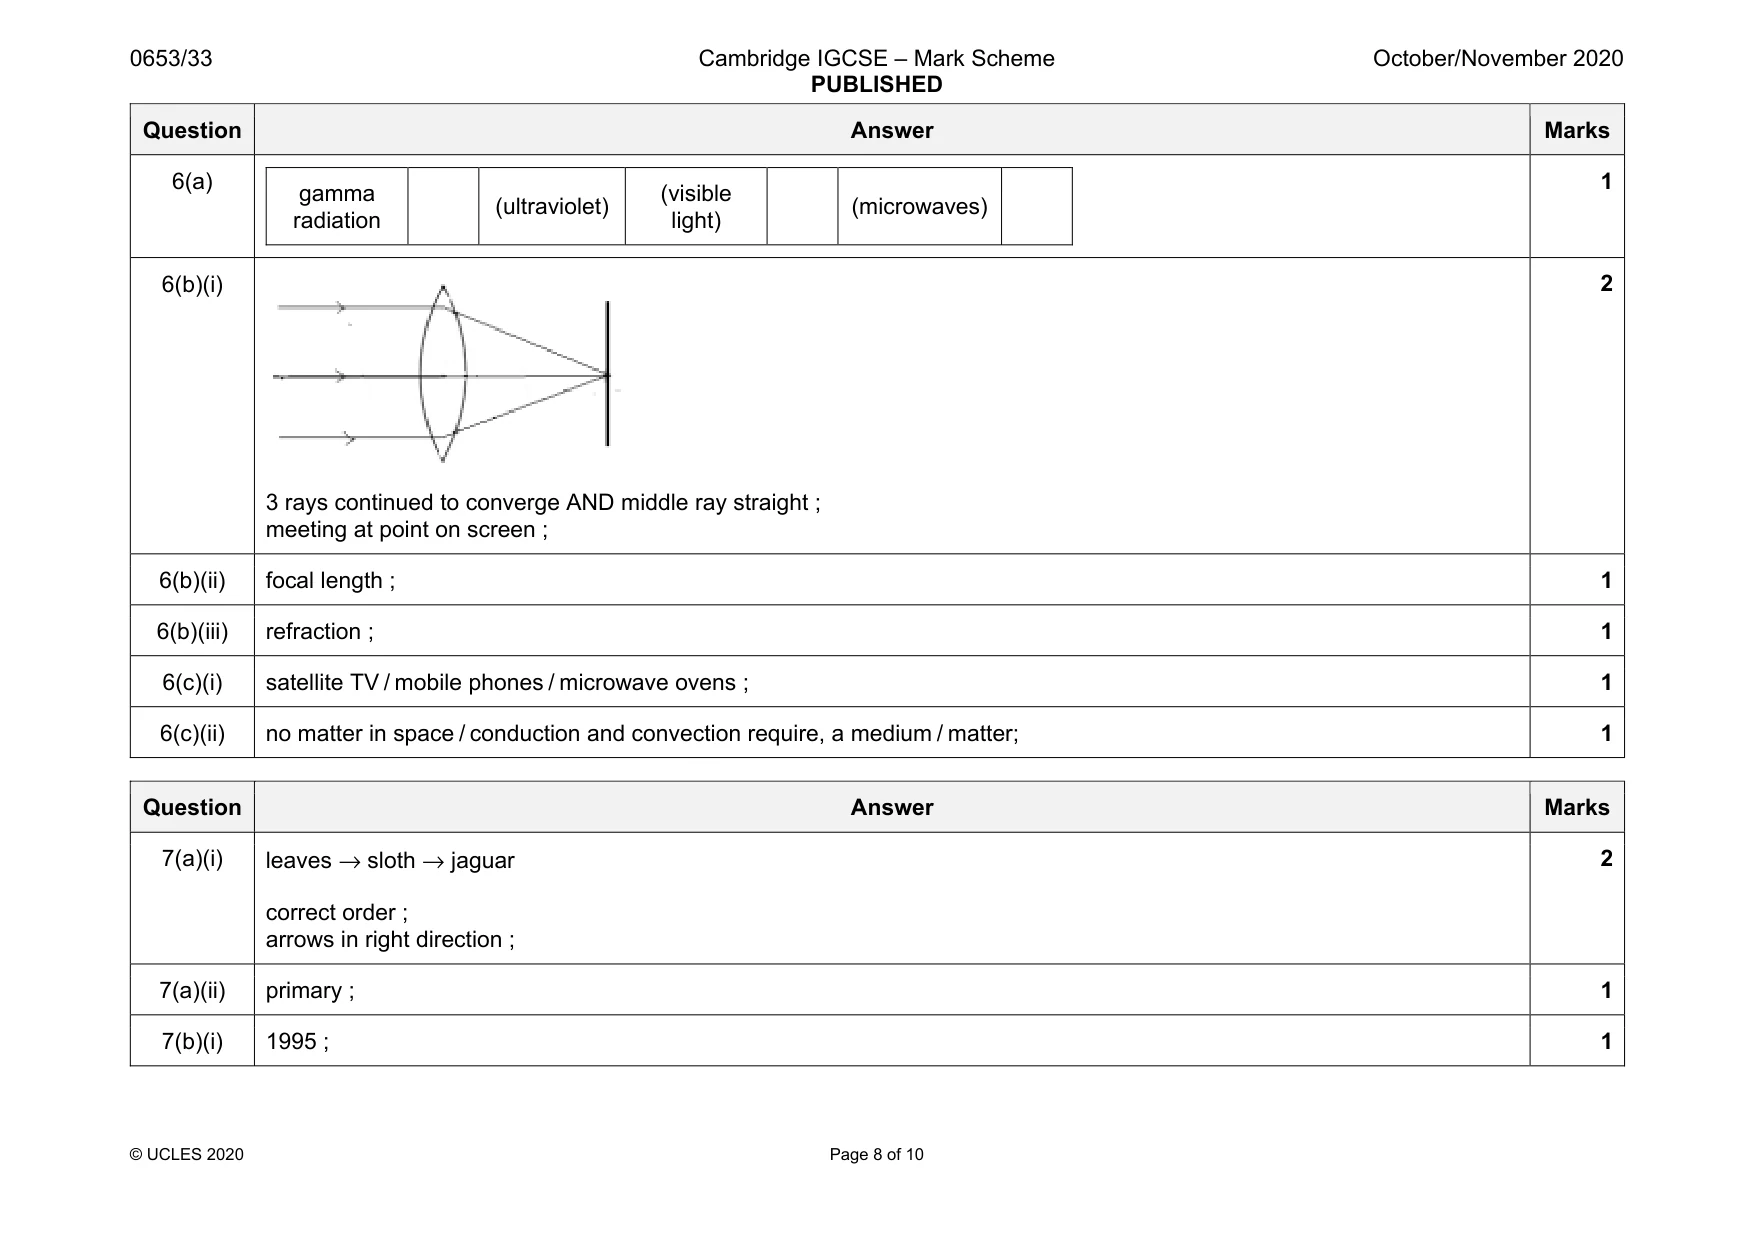Click the marks value 2 for 6(b)(i)
The image size is (1755, 1241).
pyautogui.click(x=1606, y=283)
